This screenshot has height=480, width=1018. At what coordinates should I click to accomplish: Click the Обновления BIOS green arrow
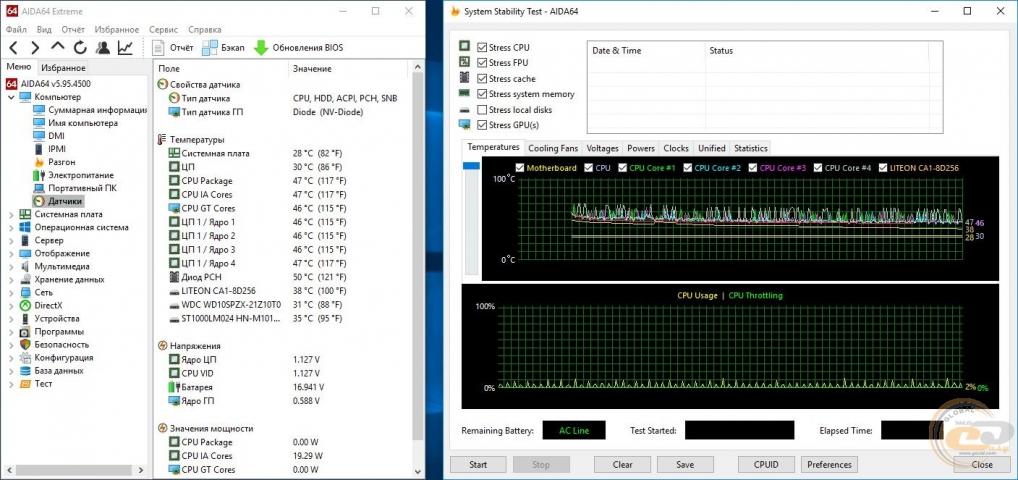pos(261,47)
